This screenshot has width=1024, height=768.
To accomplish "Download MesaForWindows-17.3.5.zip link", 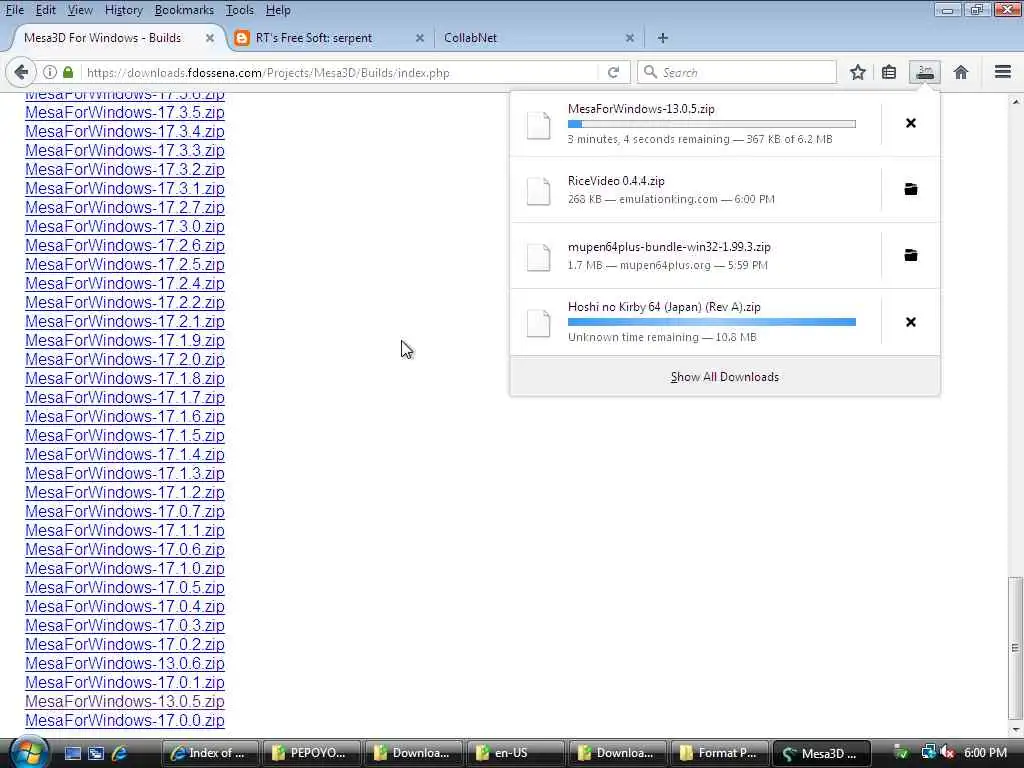I will click(125, 112).
